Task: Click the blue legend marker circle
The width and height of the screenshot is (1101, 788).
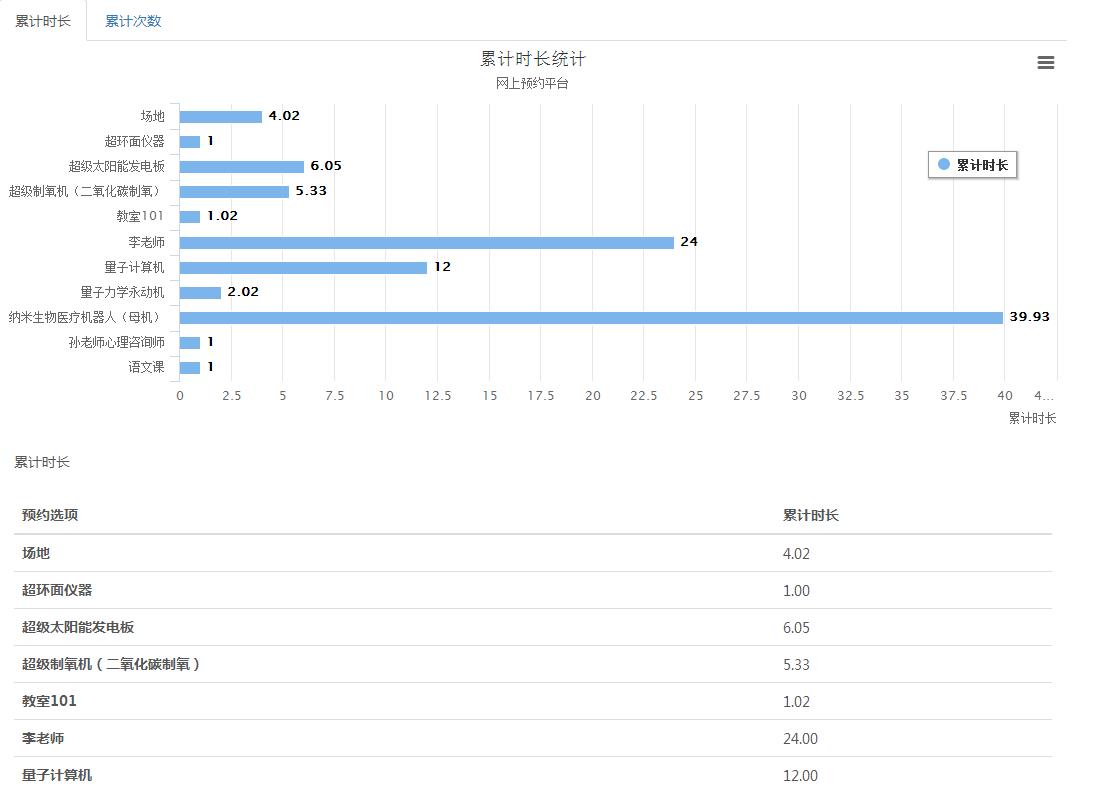Action: click(944, 164)
